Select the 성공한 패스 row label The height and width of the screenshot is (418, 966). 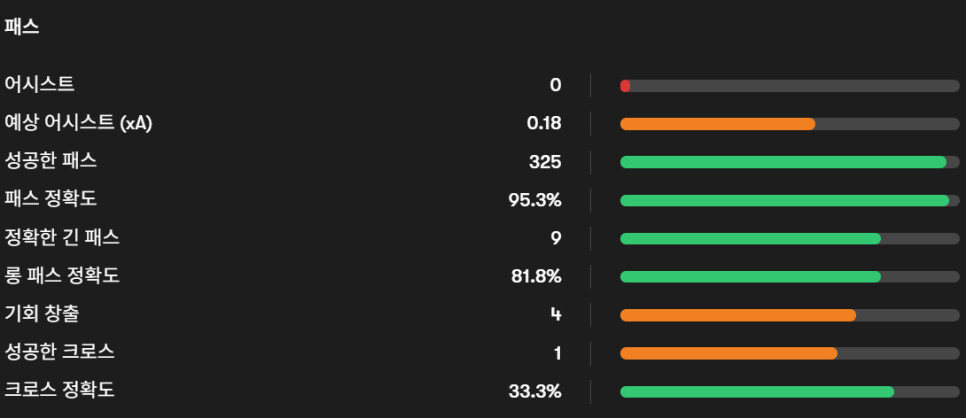coord(50,161)
